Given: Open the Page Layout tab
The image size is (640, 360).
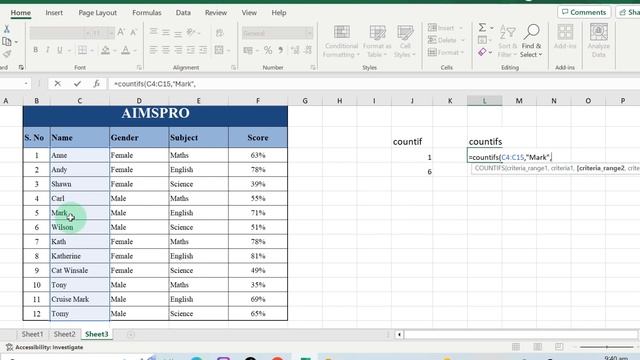Looking at the screenshot, I should pos(98,13).
